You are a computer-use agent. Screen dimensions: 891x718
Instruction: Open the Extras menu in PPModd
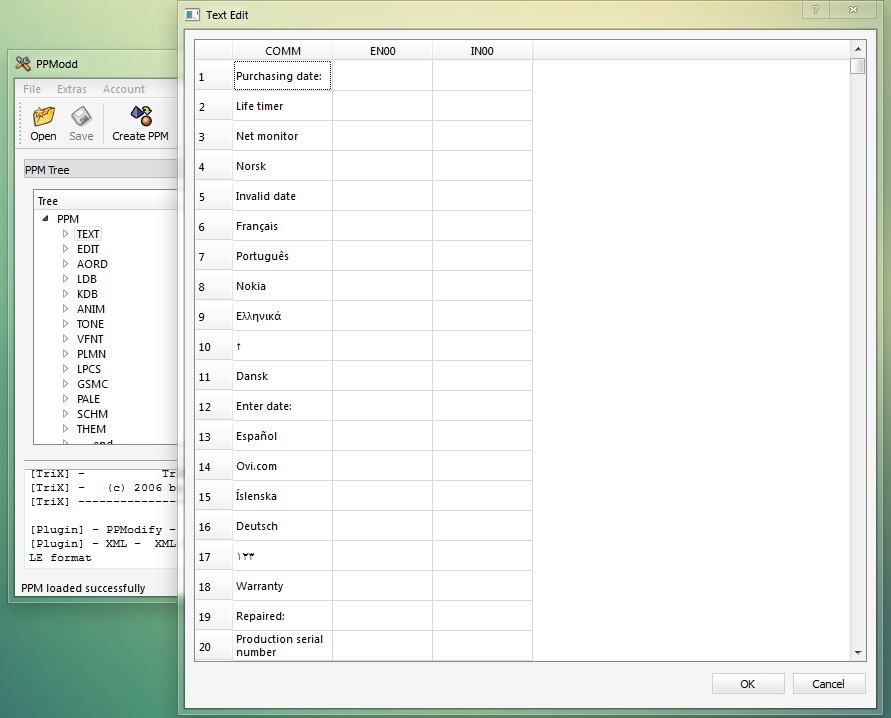click(72, 89)
